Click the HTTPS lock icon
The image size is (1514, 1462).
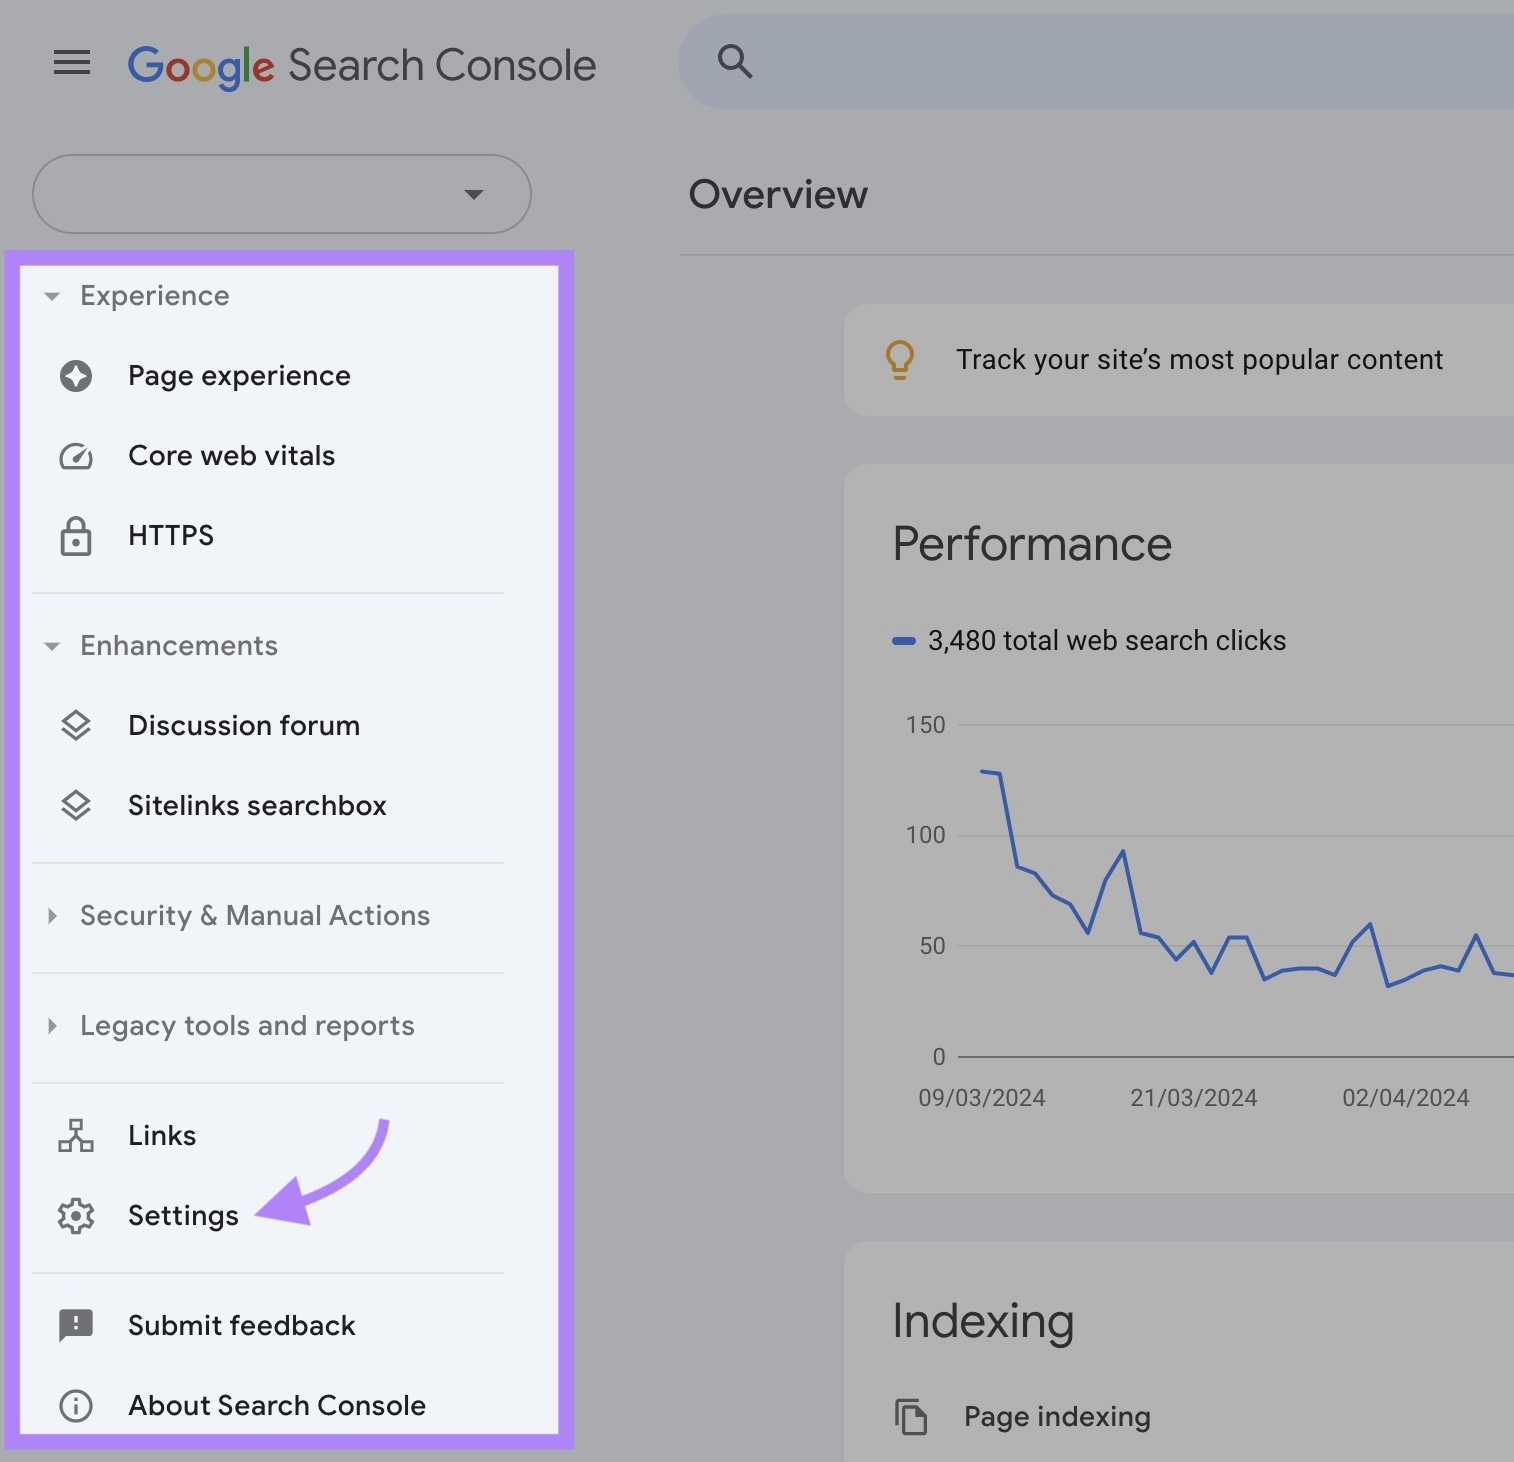tap(76, 536)
